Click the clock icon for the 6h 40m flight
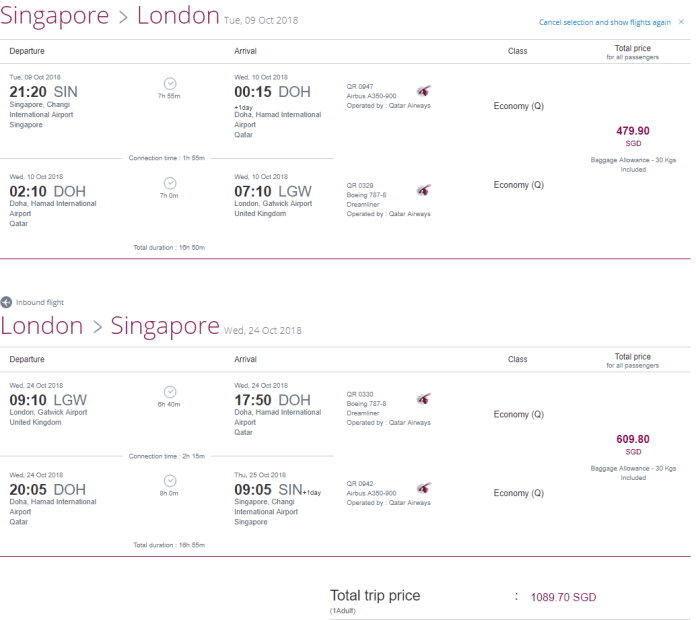Viewport: 696px width, 620px height. pos(170,392)
